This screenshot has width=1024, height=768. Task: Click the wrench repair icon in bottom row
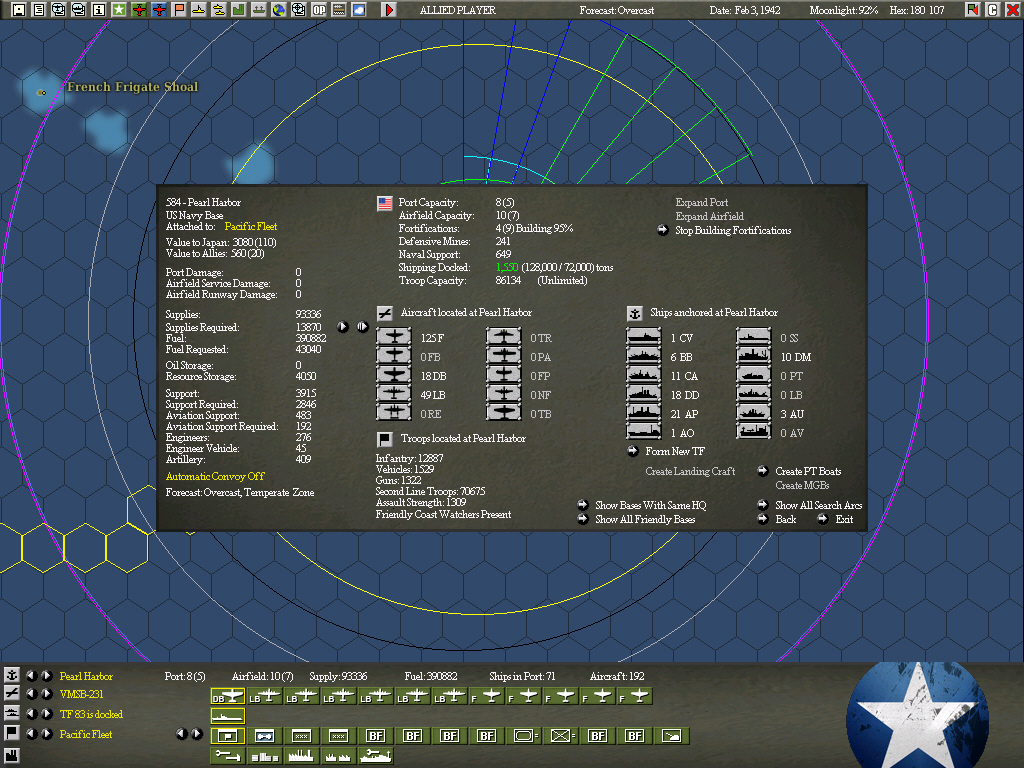click(x=228, y=756)
